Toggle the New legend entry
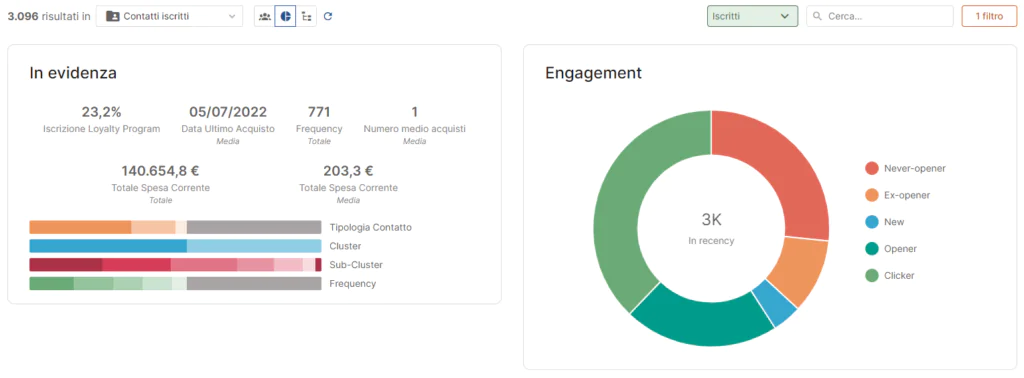 (885, 222)
